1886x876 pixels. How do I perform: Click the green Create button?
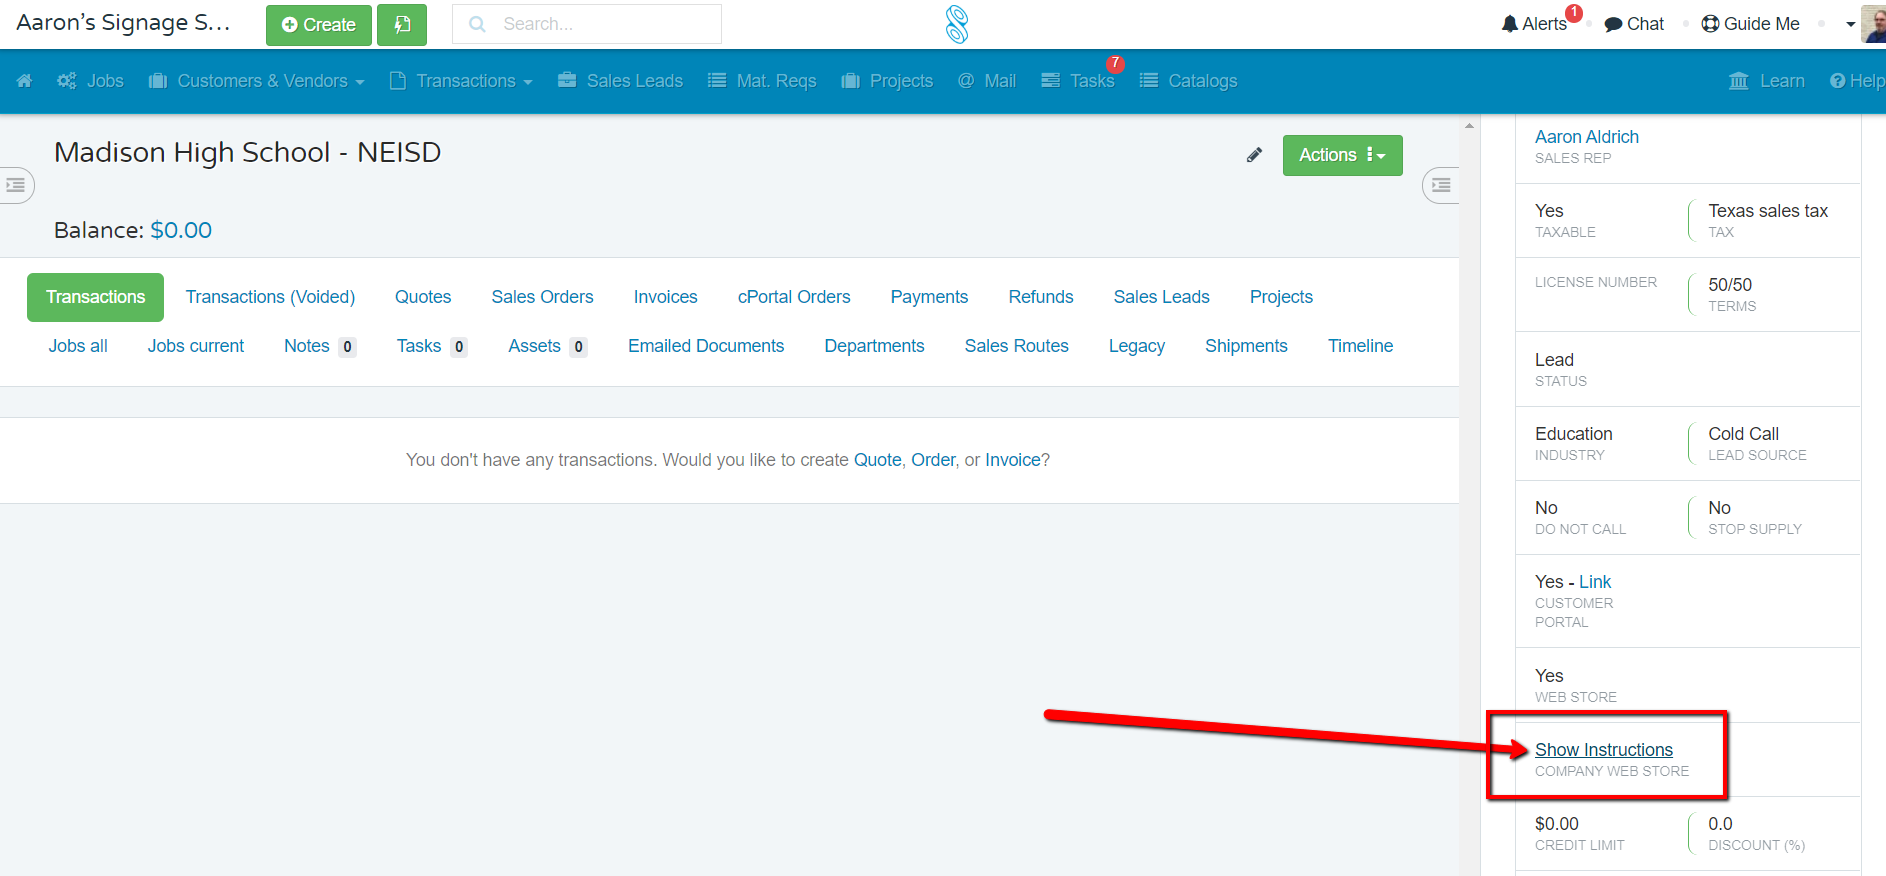(319, 25)
